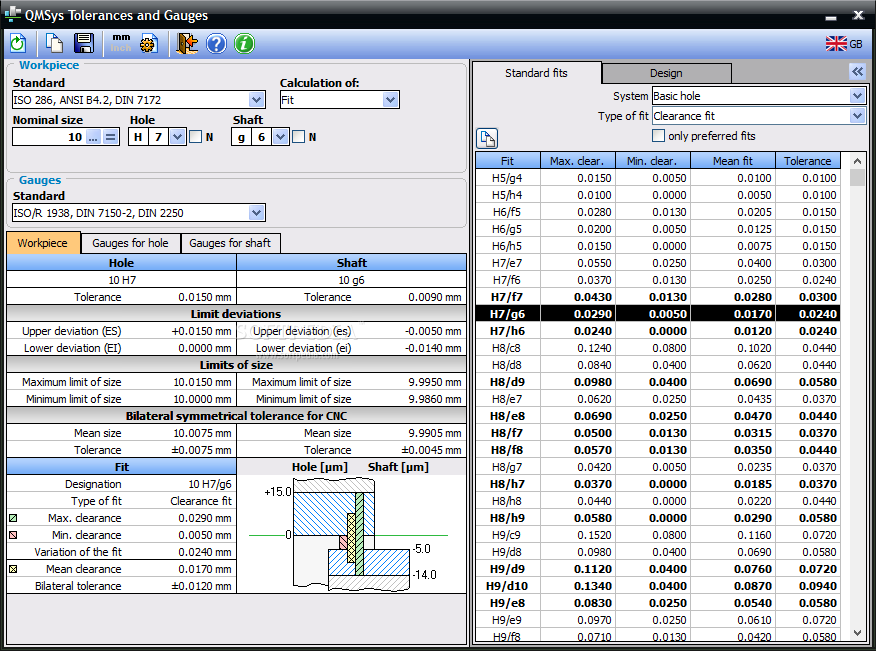Screen dimensions: 876x651
Task: Open workpiece Standard dropdown ISO 286
Action: click(256, 100)
